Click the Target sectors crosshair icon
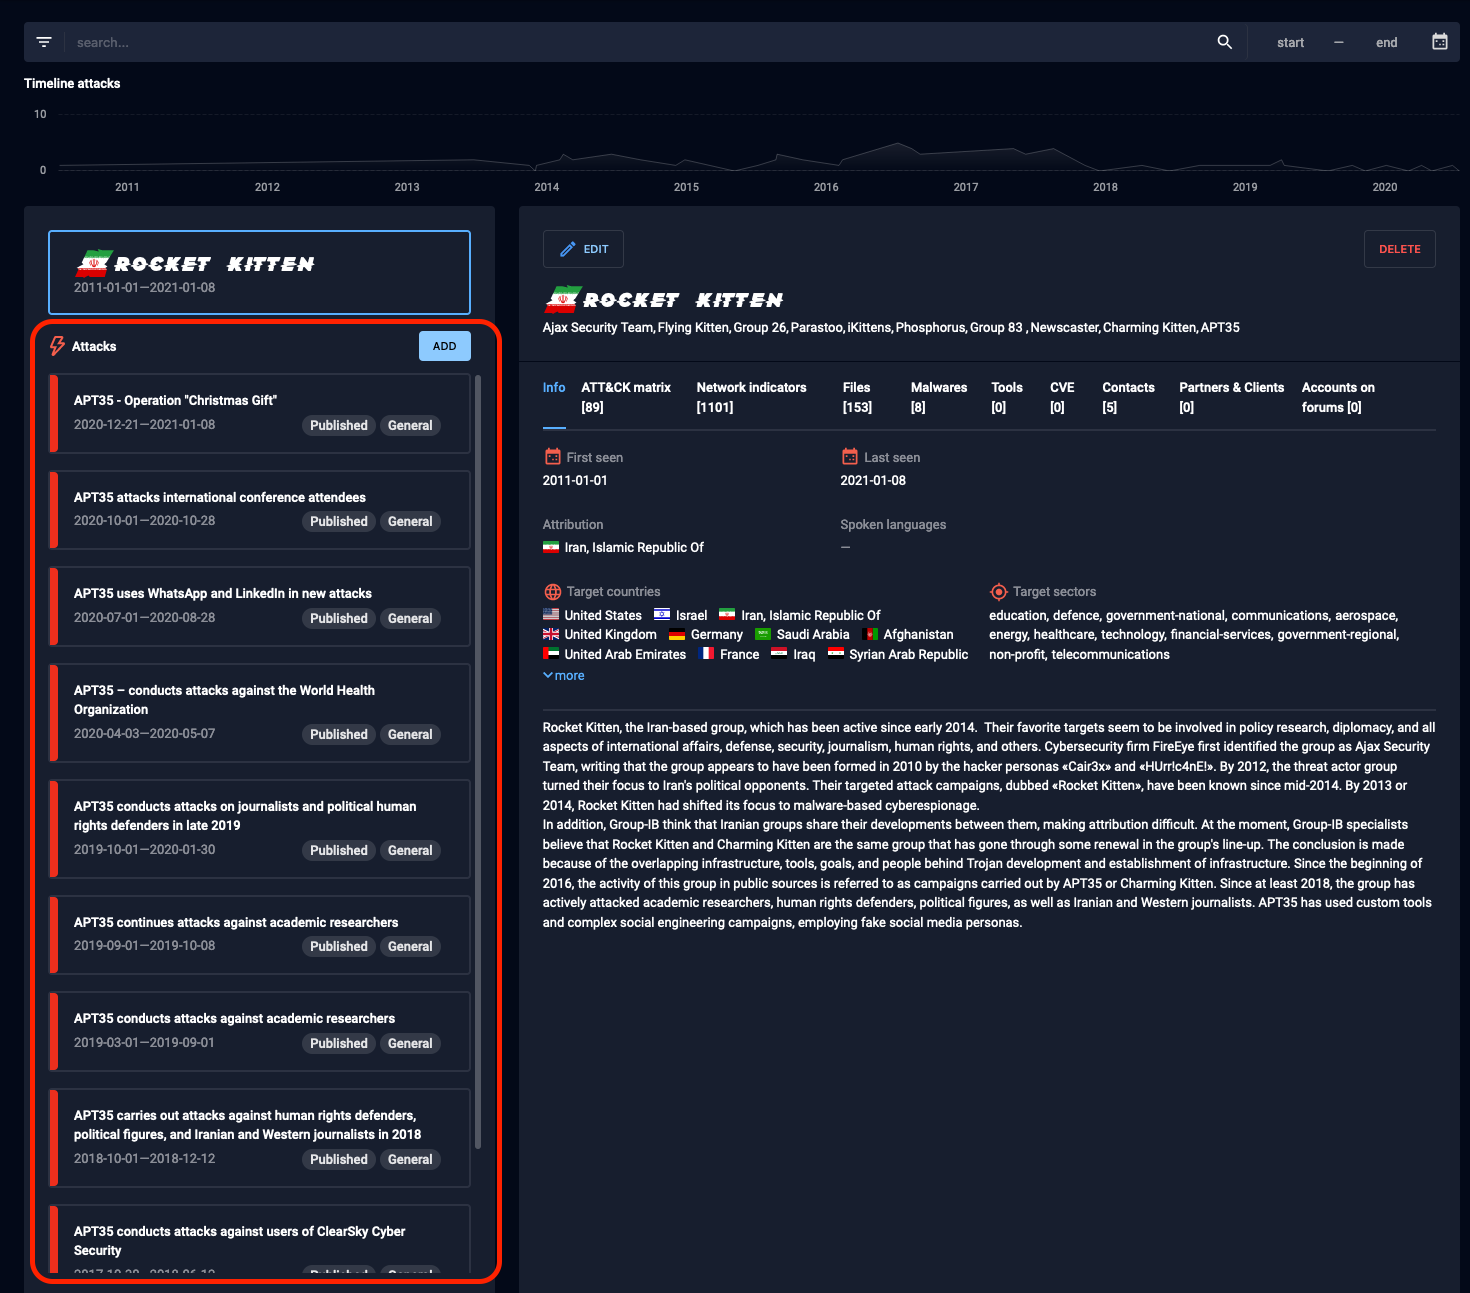 tap(998, 592)
